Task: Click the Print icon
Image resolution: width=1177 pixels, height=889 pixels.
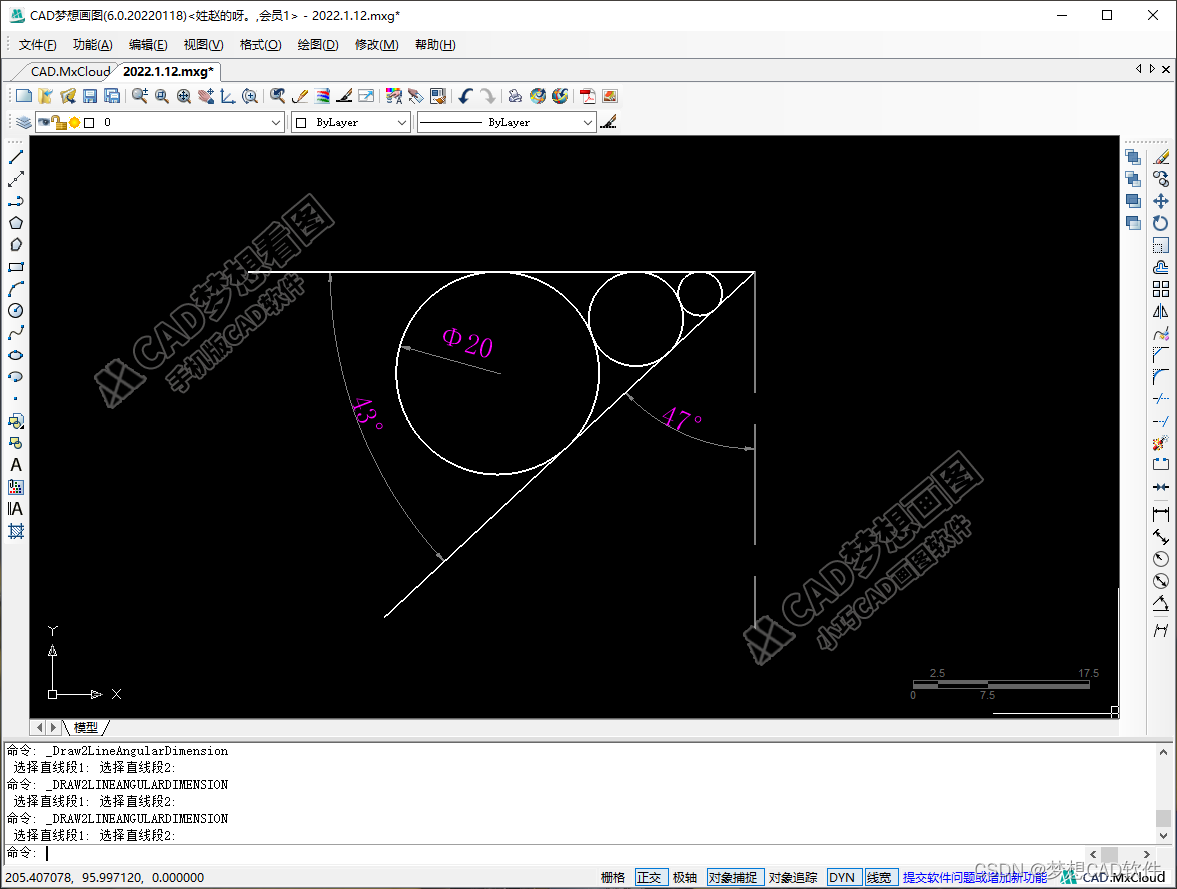Action: click(x=515, y=96)
